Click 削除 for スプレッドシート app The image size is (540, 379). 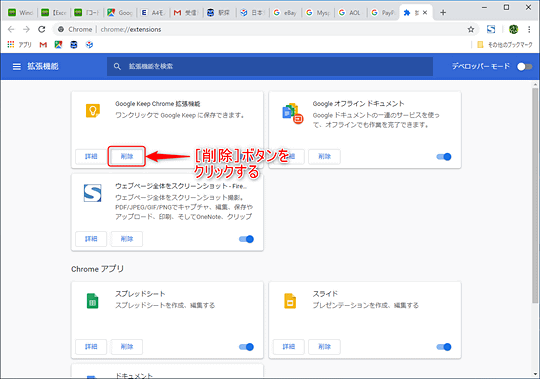point(127,347)
